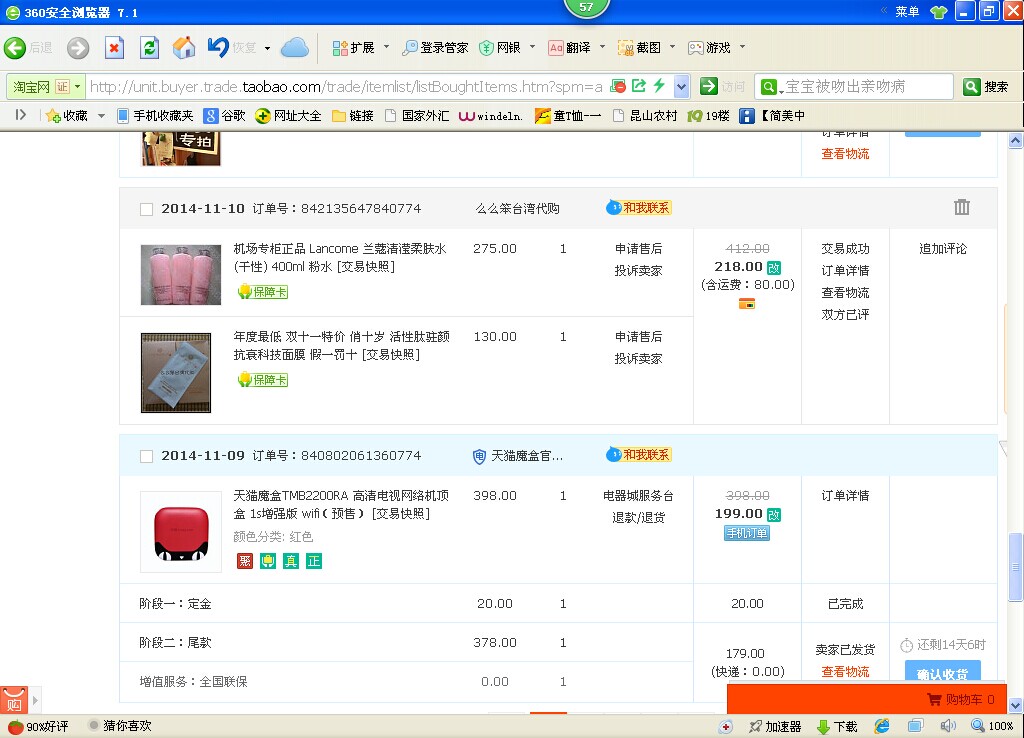Image resolution: width=1024 pixels, height=738 pixels.
Task: Open the 翻译 translate tool
Action: click(x=569, y=48)
